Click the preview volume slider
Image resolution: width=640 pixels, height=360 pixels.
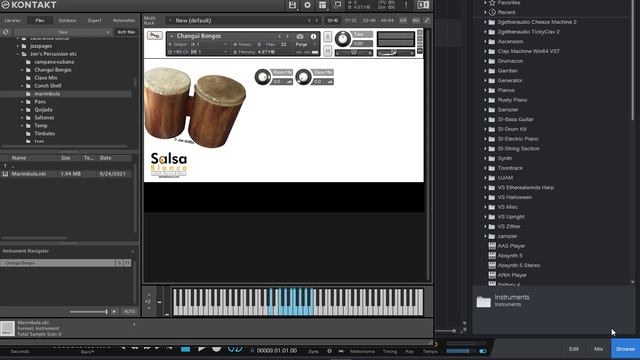88,312
